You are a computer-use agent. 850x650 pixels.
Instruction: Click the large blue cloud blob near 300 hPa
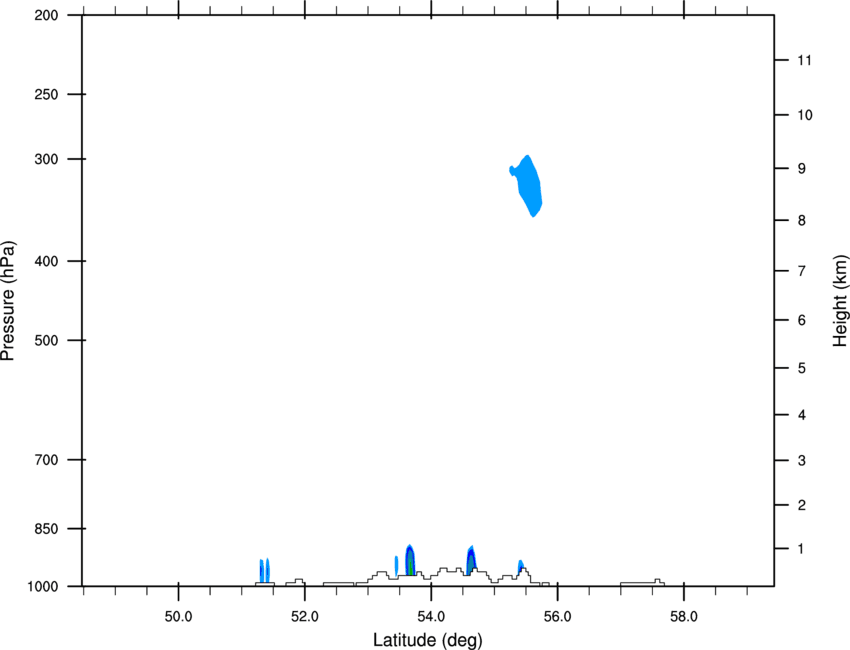click(x=529, y=186)
